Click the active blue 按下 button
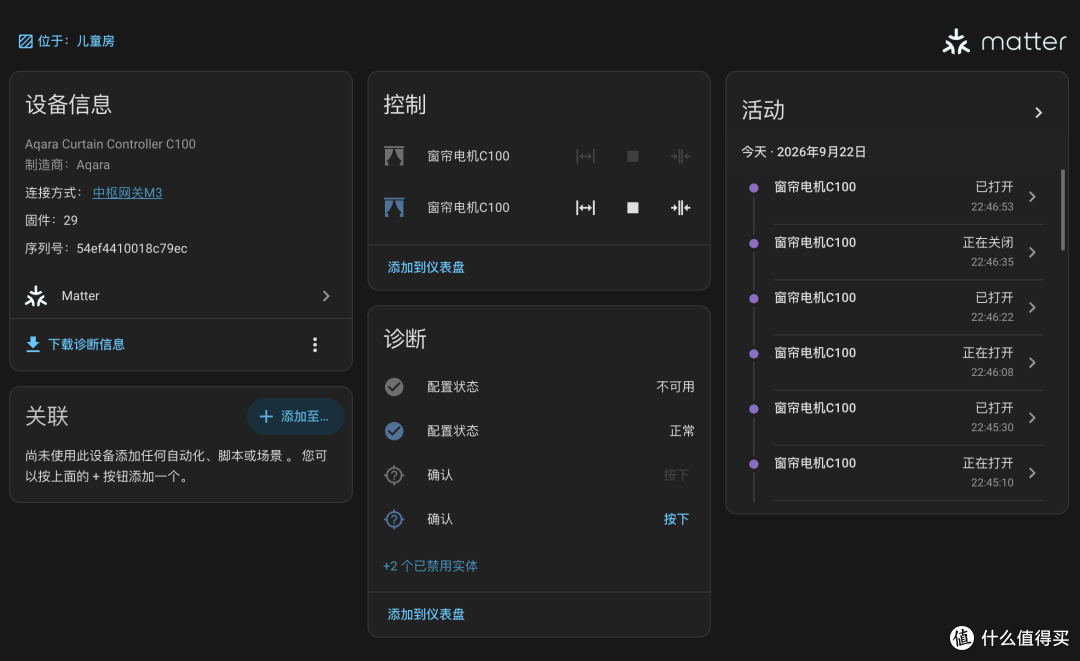The width and height of the screenshot is (1080, 661). click(676, 519)
